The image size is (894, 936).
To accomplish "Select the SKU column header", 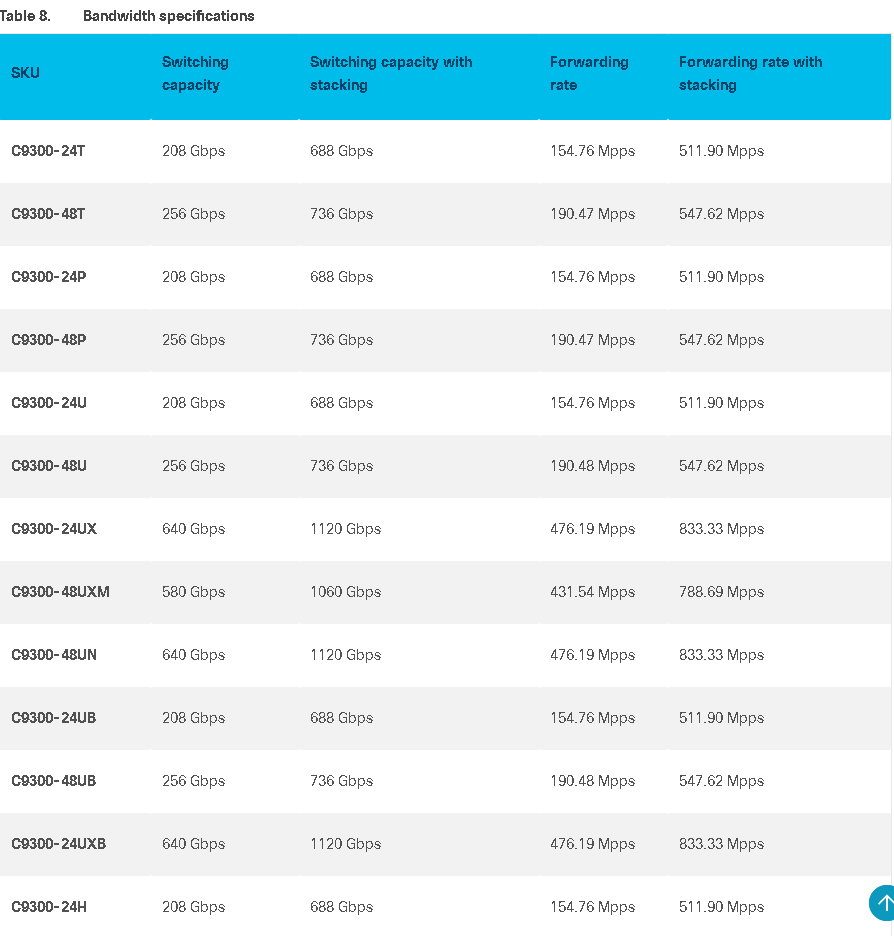I will [x=25, y=73].
